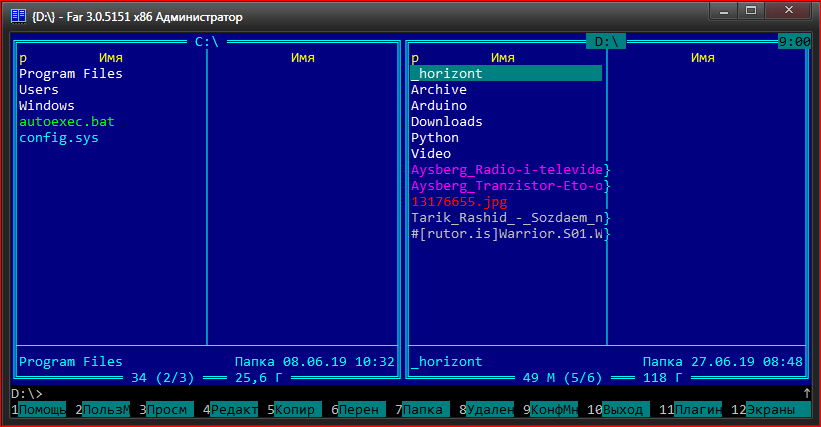This screenshot has height=427, width=821.
Task: Create folder with 7 Папка key
Action: 424,410
